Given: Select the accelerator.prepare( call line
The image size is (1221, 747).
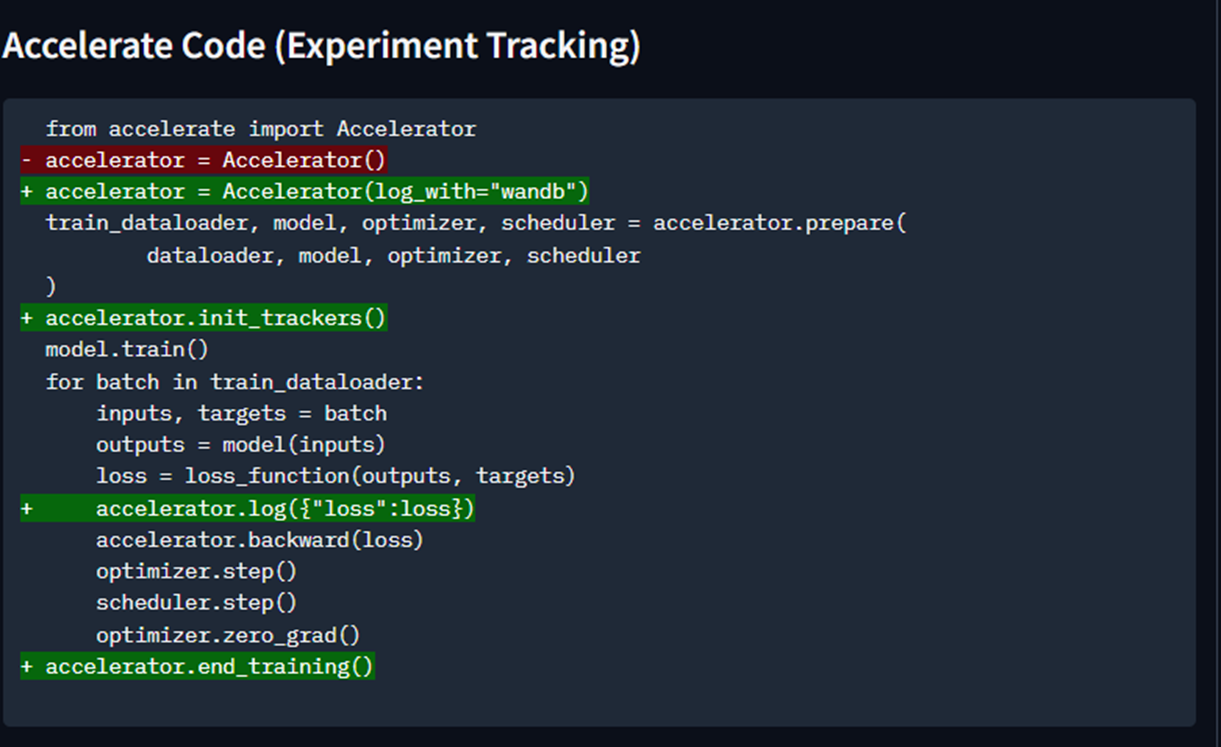Looking at the screenshot, I should coord(475,223).
